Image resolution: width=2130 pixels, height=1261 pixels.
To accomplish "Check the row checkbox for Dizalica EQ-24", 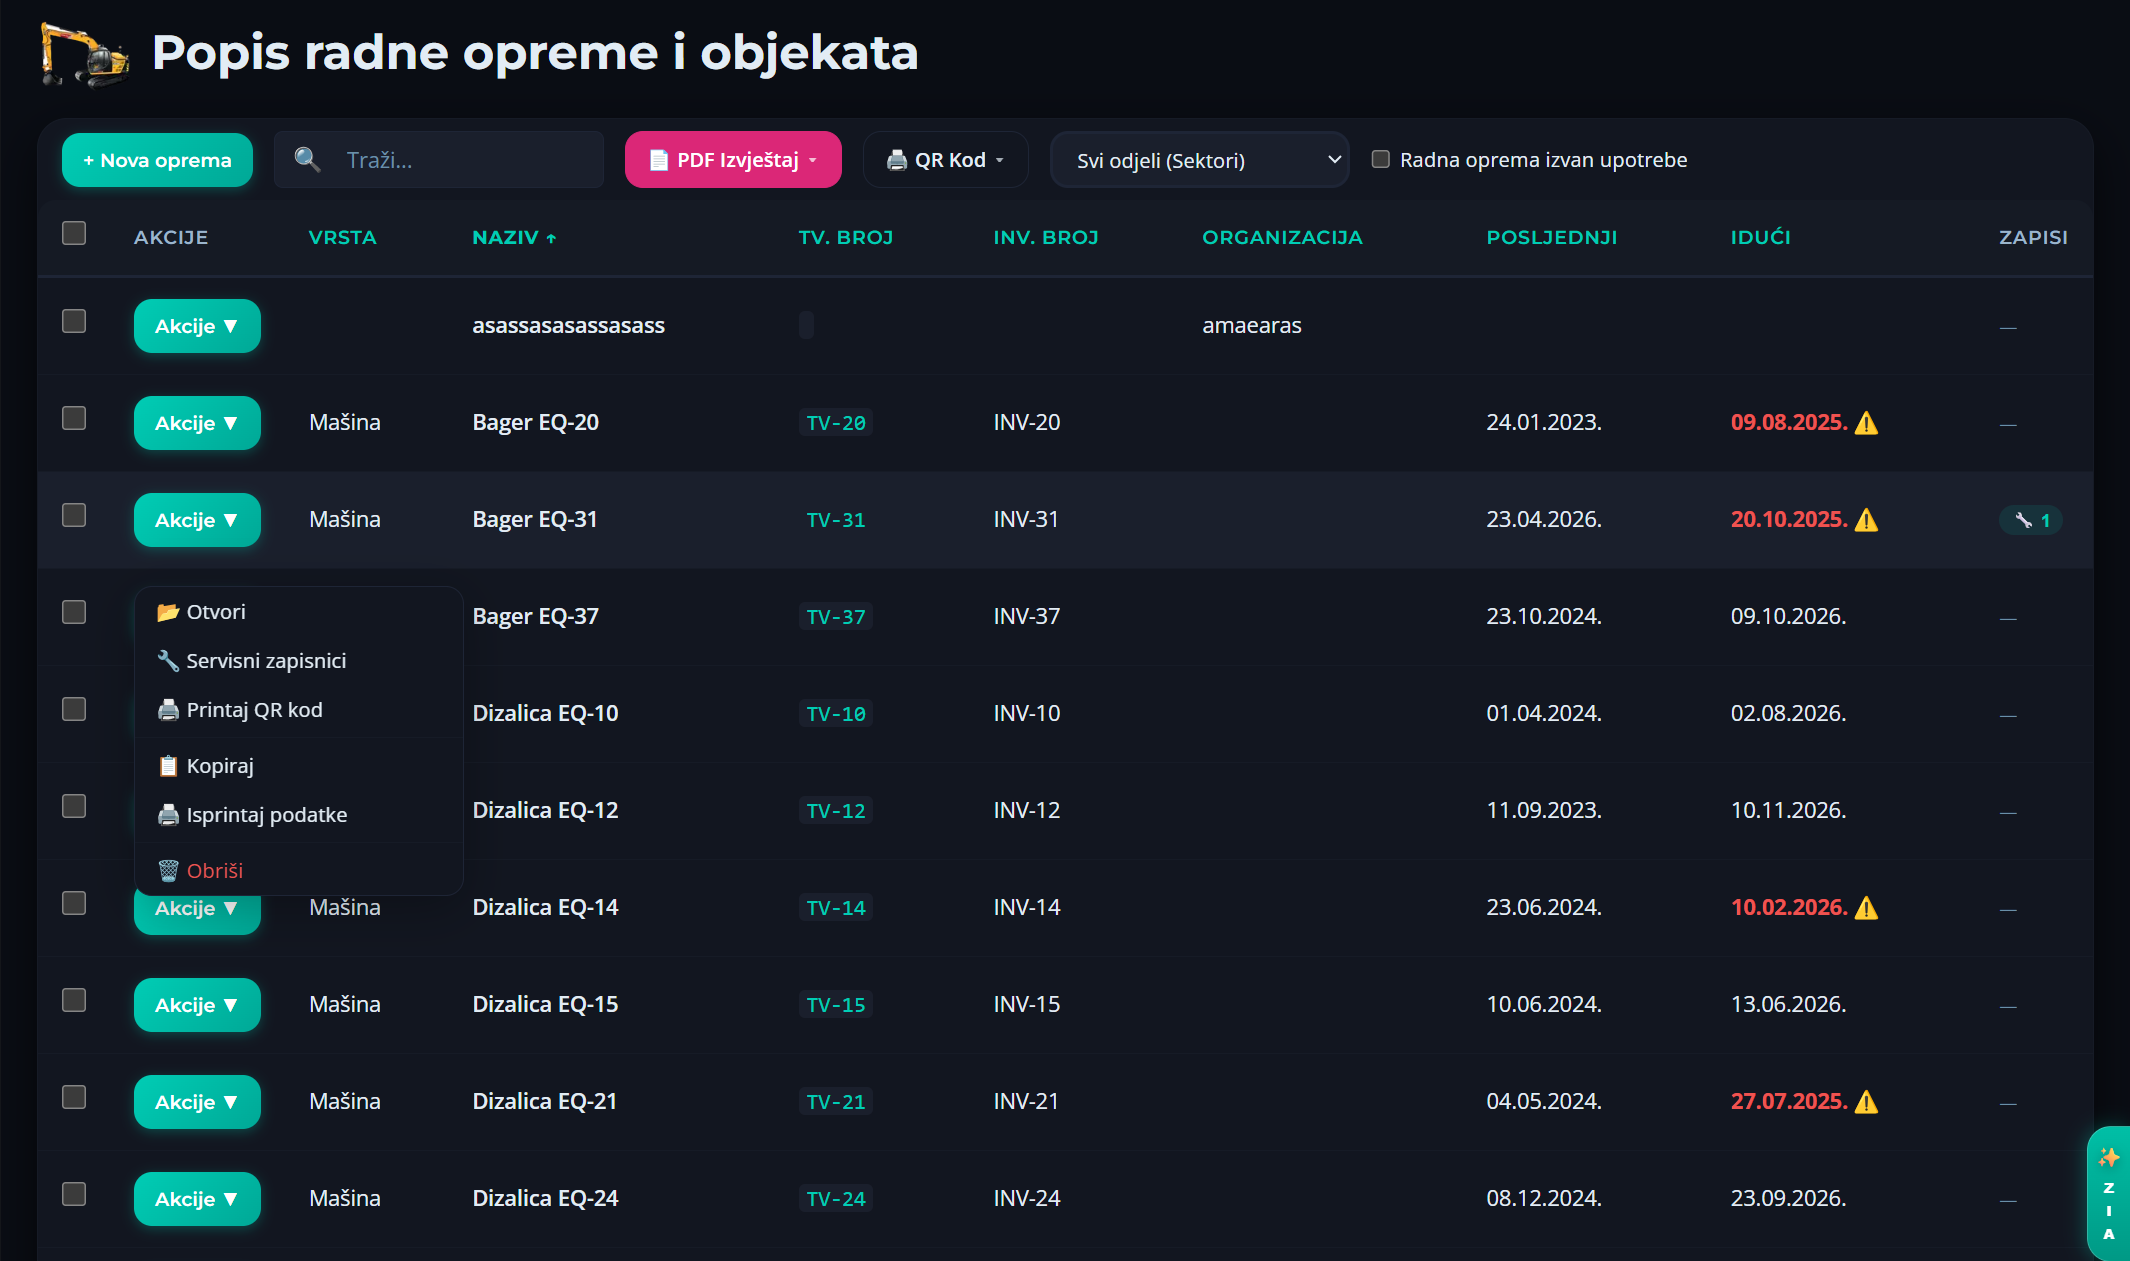I will coord(74,1194).
